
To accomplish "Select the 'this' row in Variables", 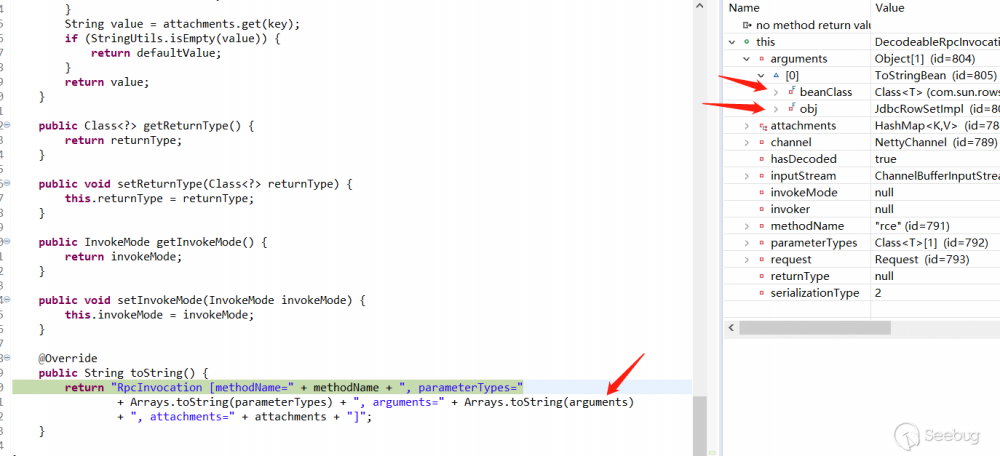I will click(862, 42).
